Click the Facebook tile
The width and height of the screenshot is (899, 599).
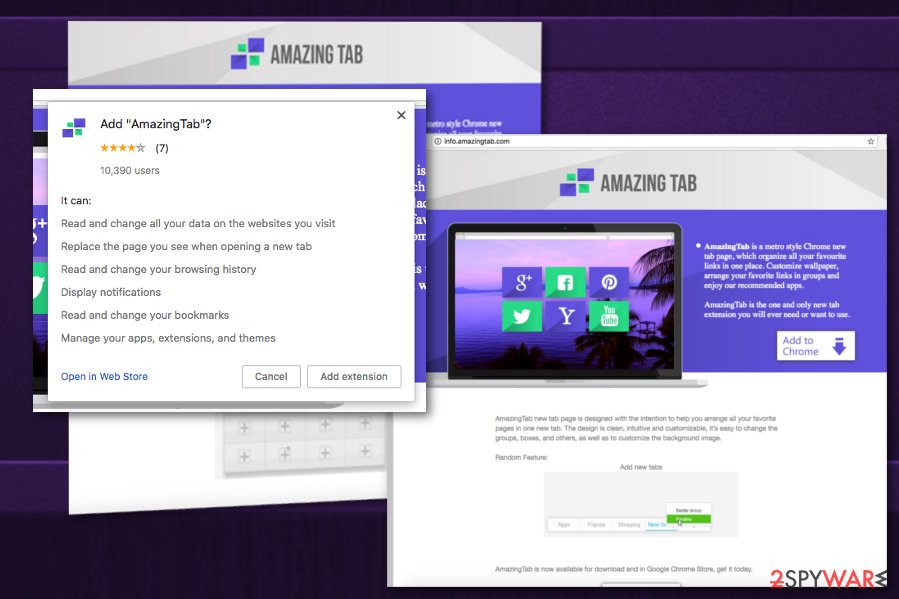pos(565,282)
